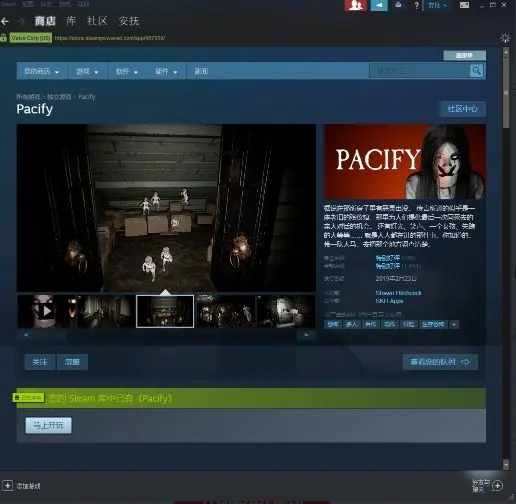Click the Pacify breadcrumb link
The image size is (516, 504).
click(x=87, y=97)
